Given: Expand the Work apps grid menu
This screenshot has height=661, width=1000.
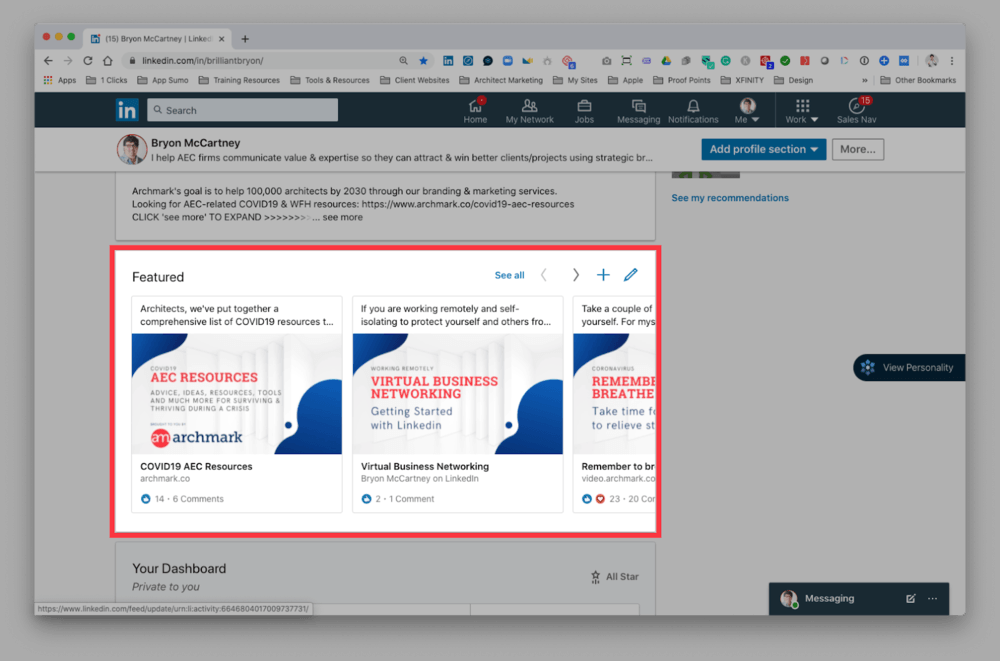Looking at the screenshot, I should click(x=802, y=110).
